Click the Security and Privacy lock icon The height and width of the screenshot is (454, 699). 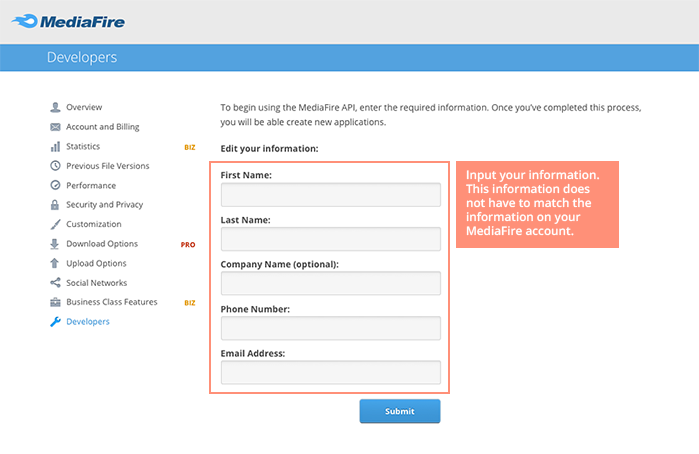click(x=56, y=205)
